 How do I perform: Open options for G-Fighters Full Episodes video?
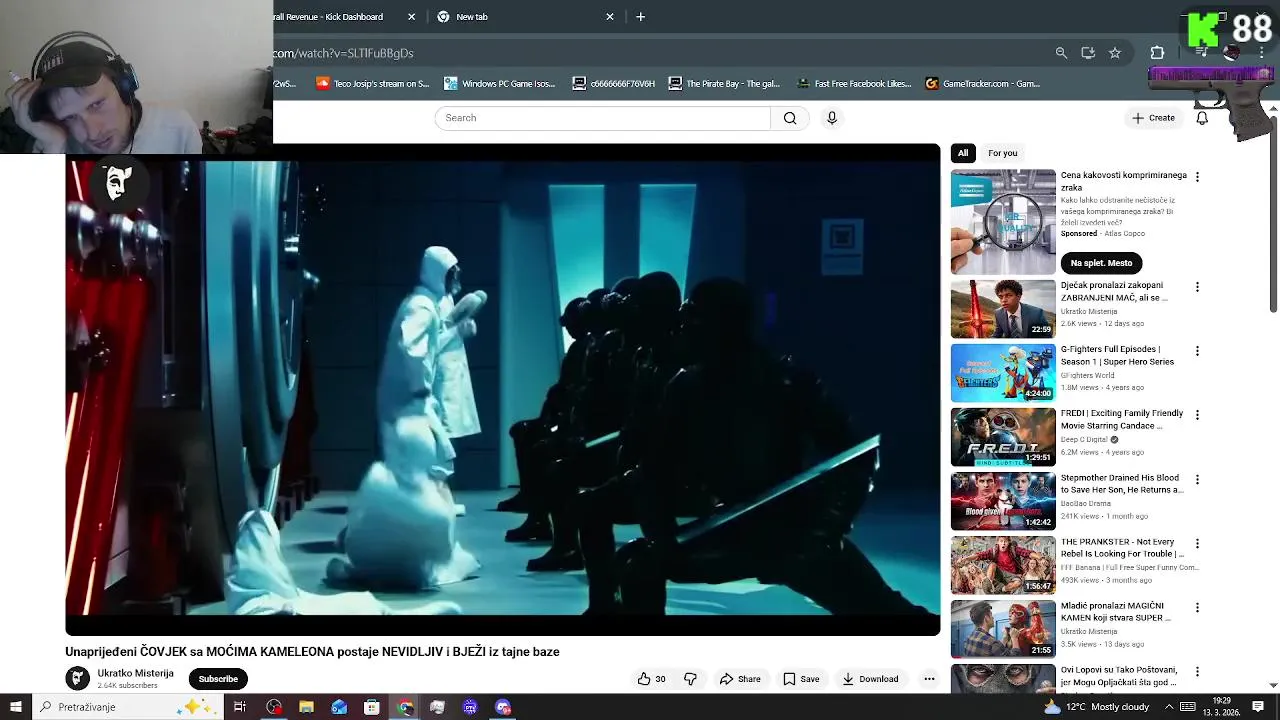pyautogui.click(x=1197, y=351)
